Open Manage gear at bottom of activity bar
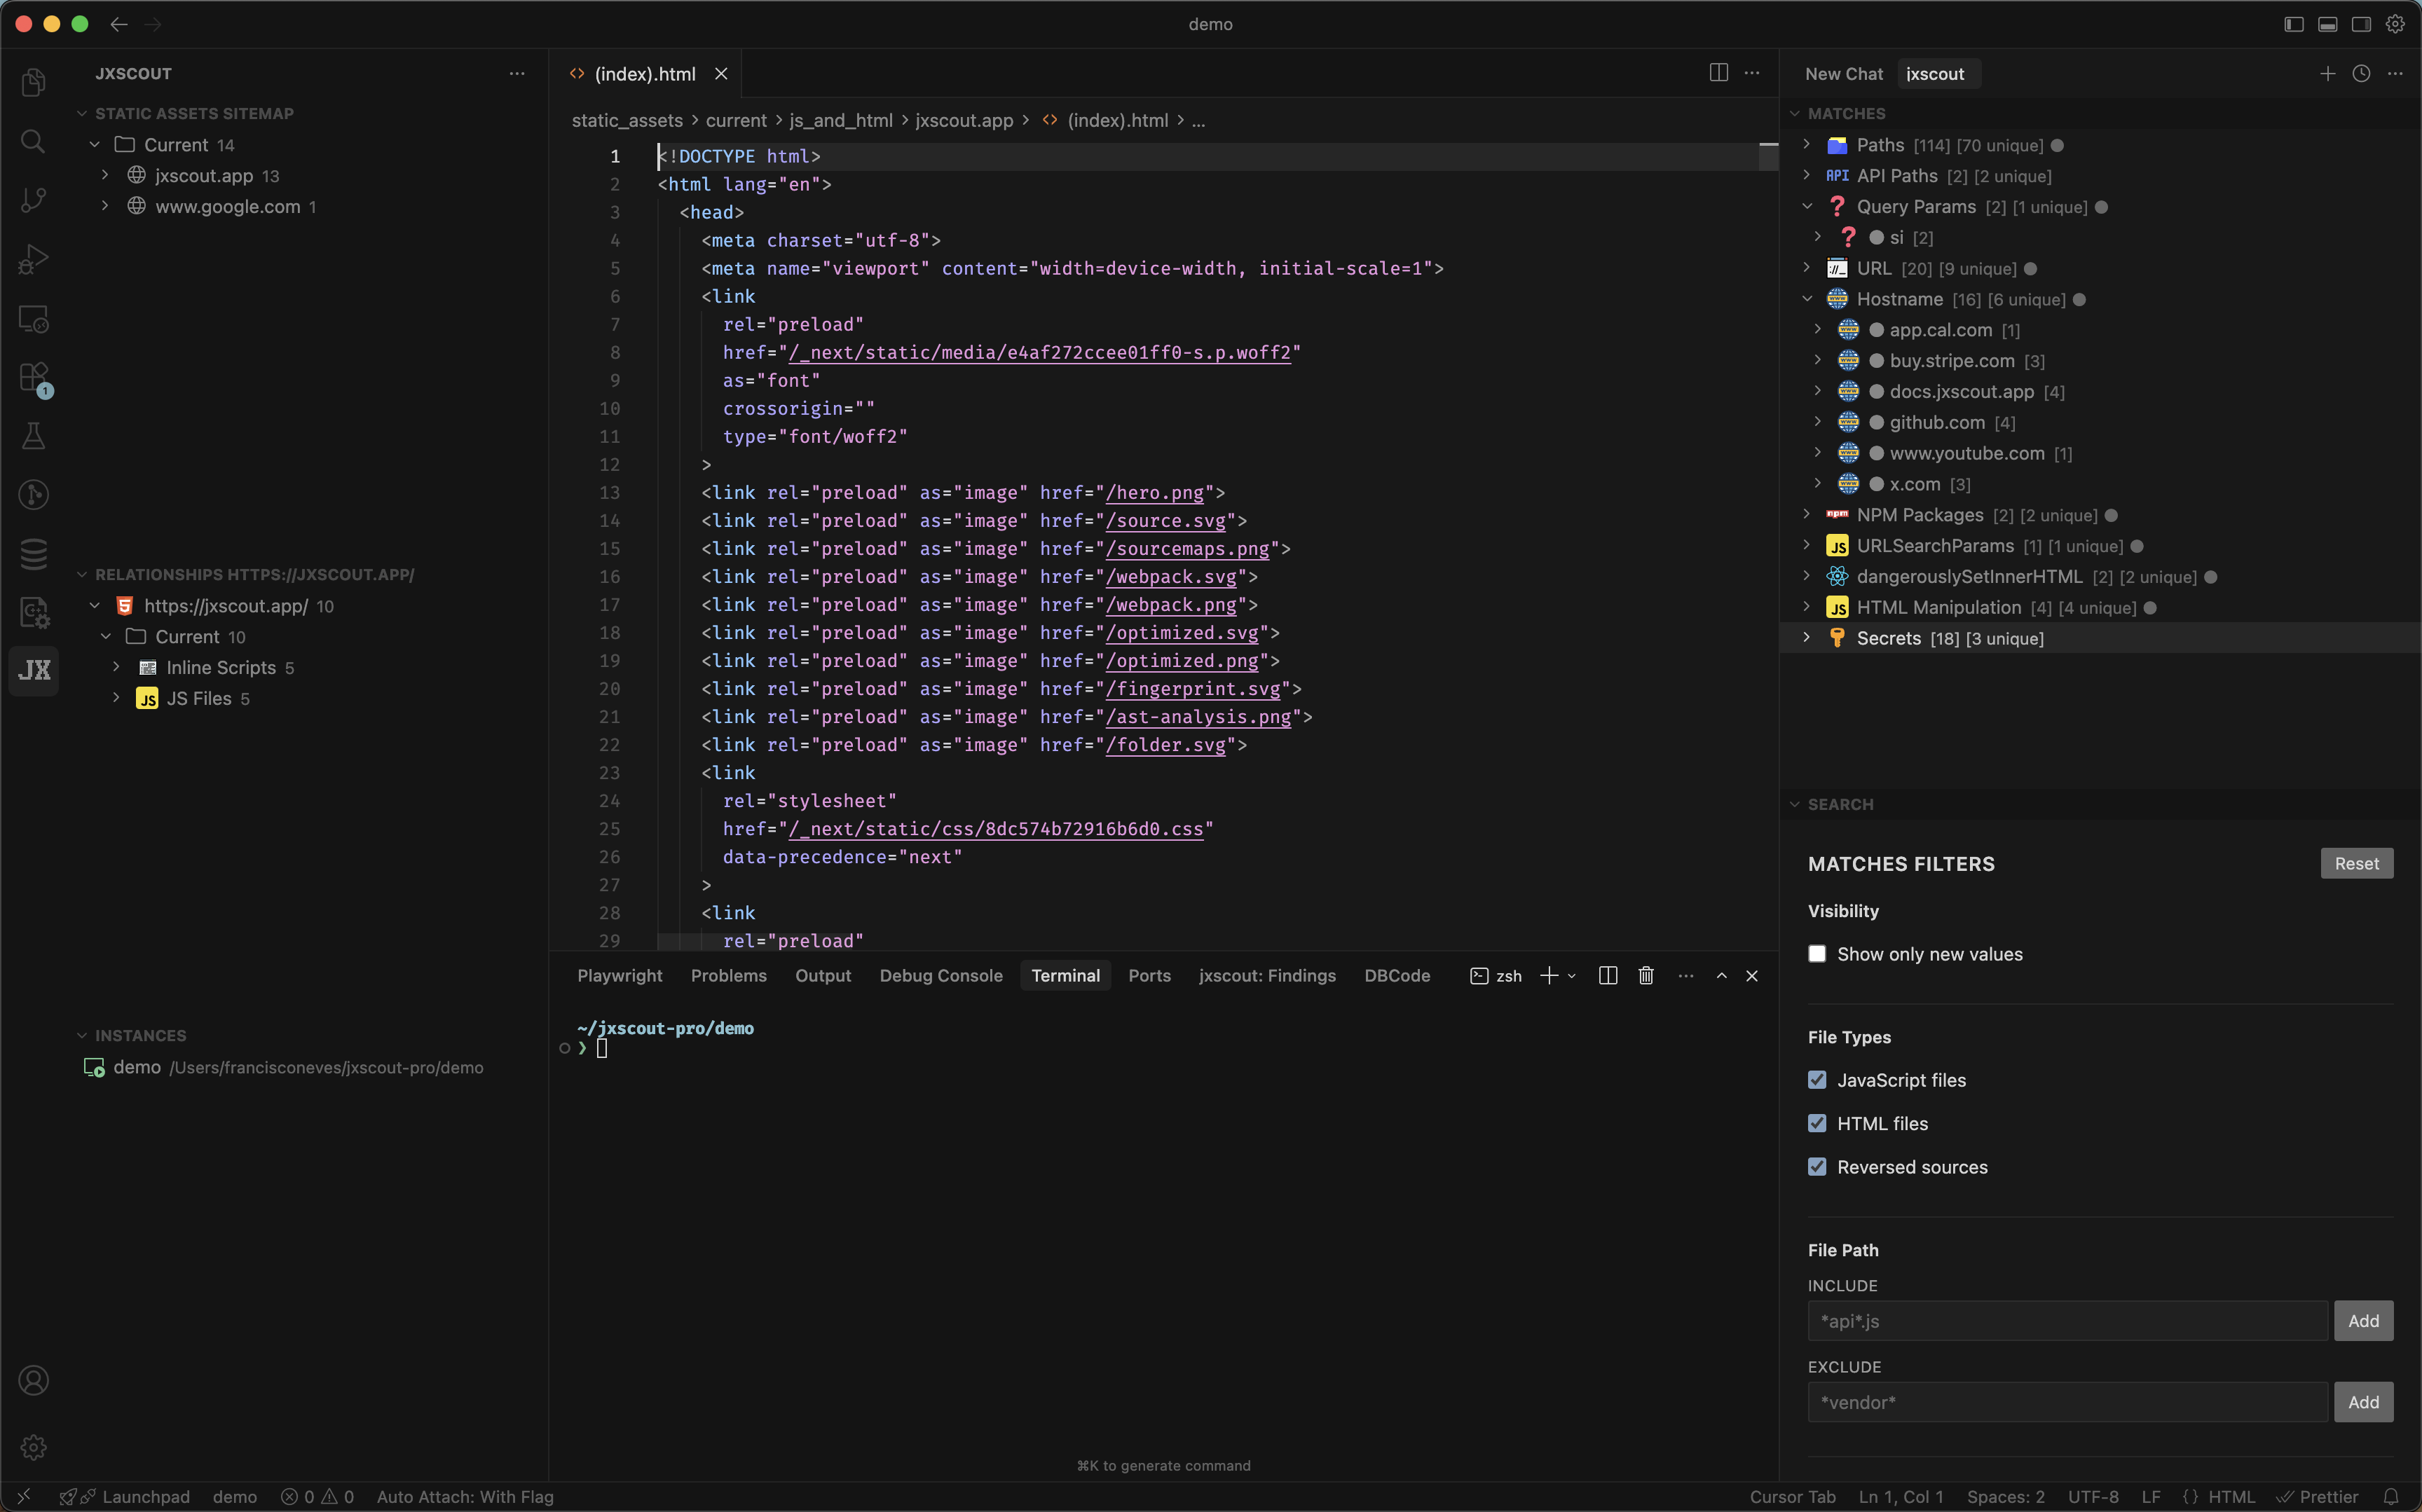2422x1512 pixels. pyautogui.click(x=33, y=1447)
